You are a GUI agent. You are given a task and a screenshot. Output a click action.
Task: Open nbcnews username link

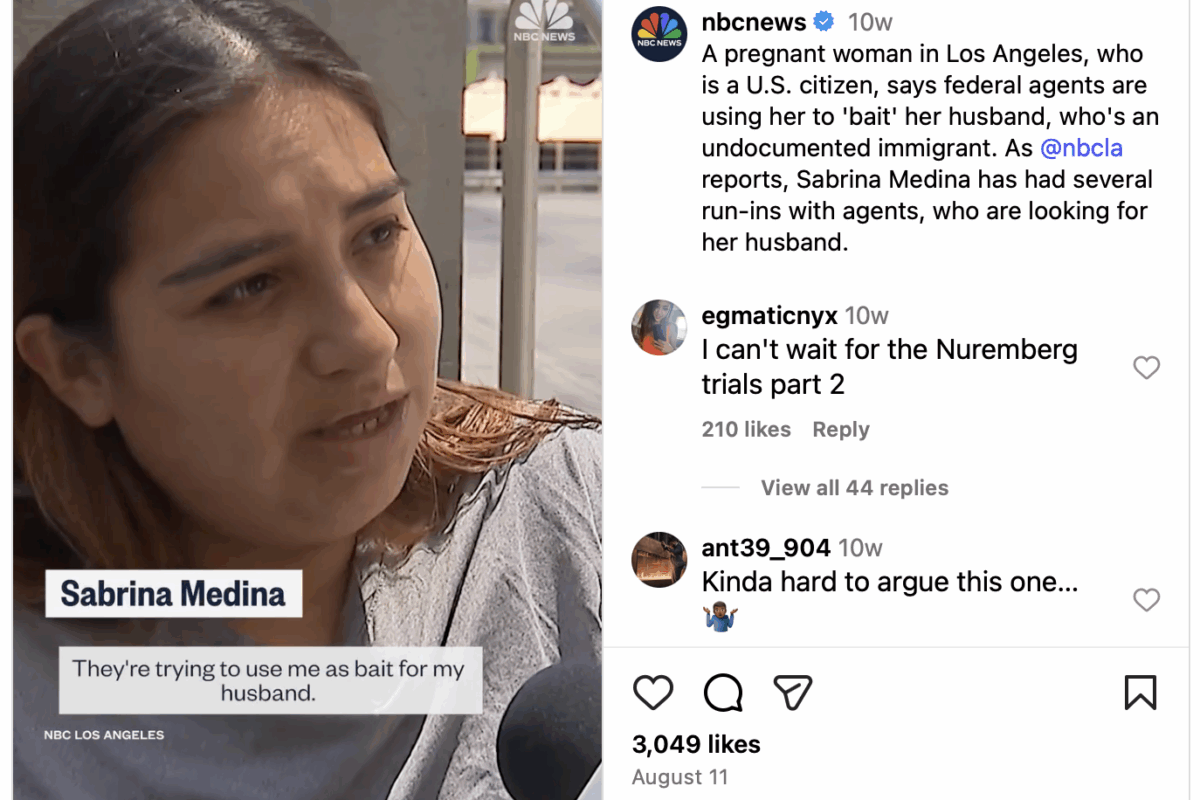coord(754,21)
